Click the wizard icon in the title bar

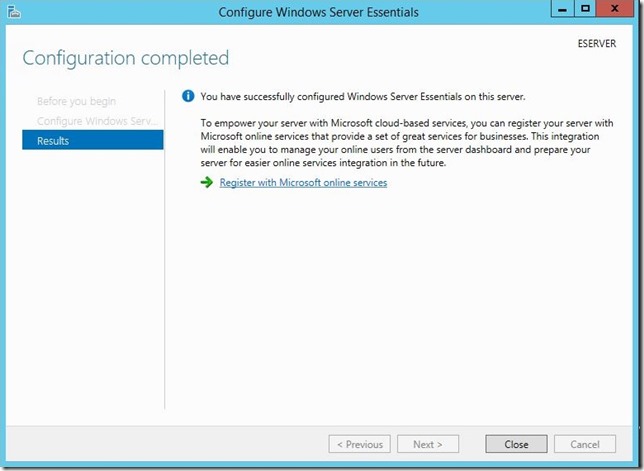[x=12, y=12]
